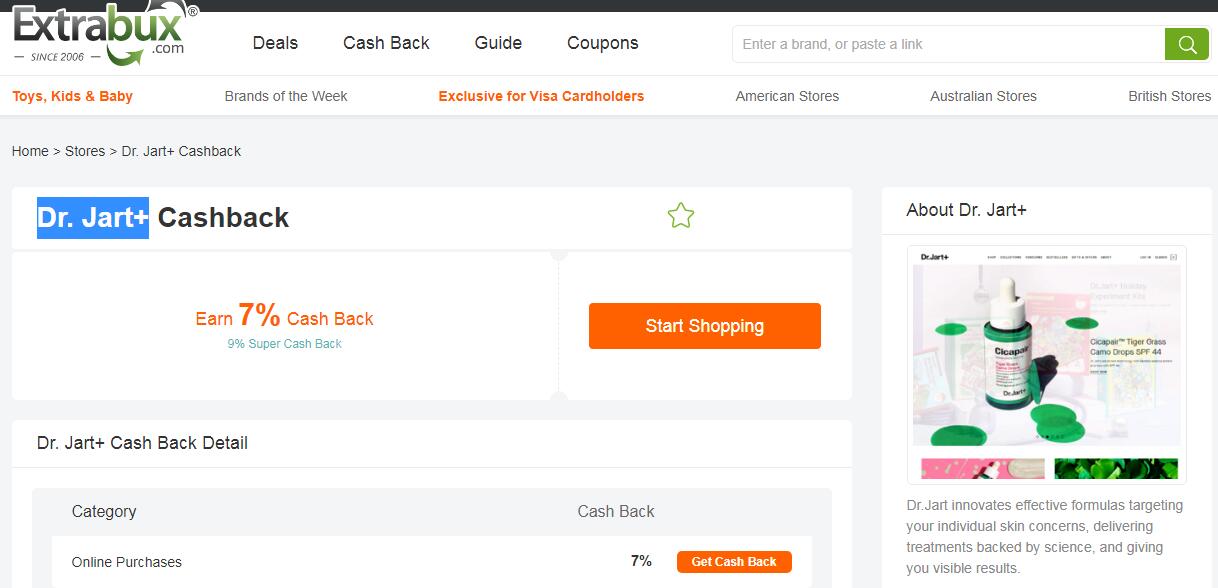Open the Cash Back menu

386,43
